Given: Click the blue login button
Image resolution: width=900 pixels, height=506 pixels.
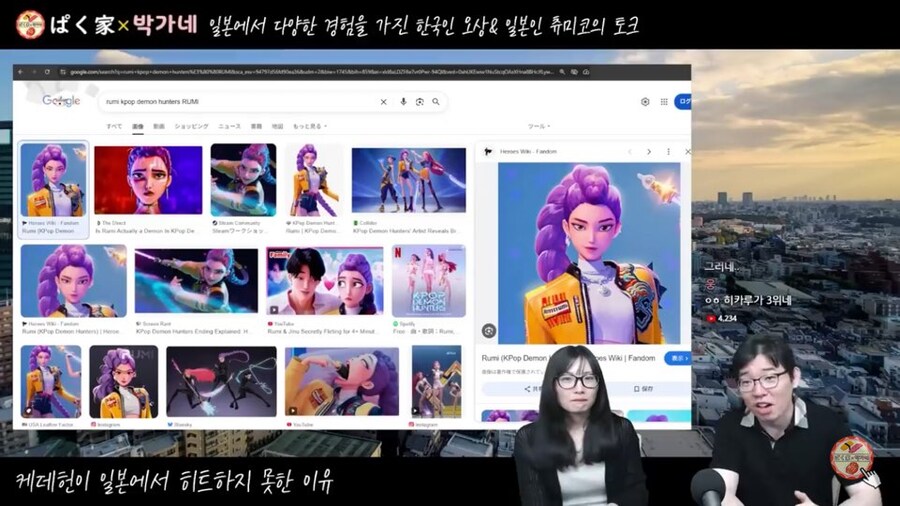Looking at the screenshot, I should click(x=683, y=102).
